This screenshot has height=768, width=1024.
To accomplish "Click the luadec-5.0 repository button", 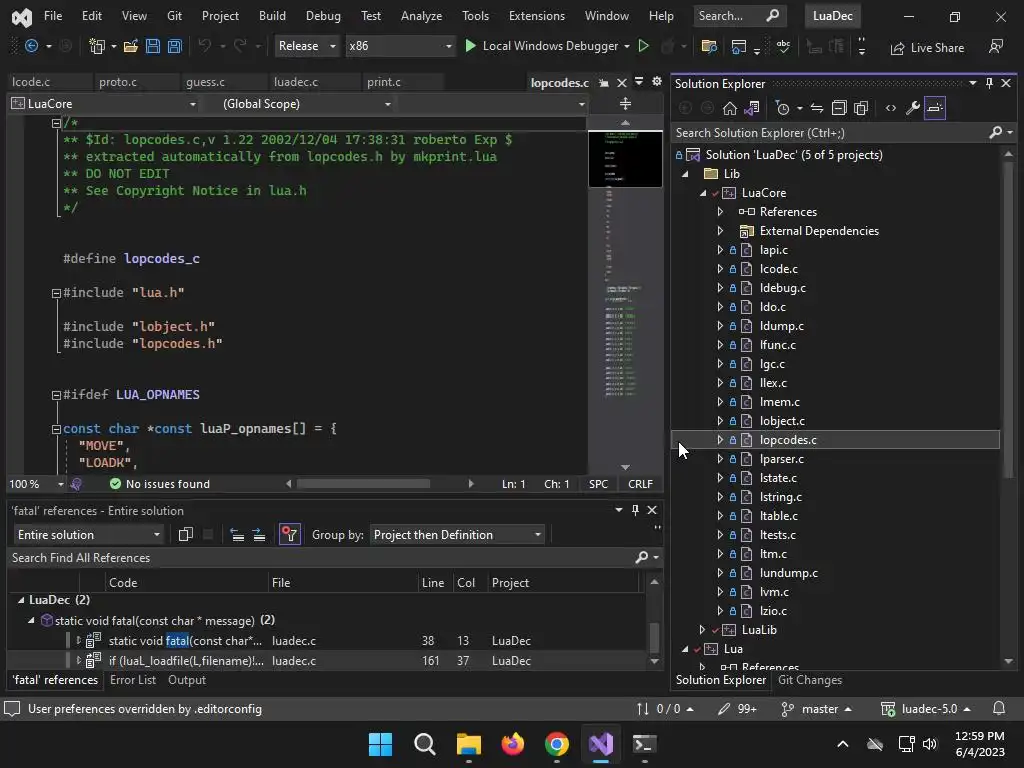I will click(925, 709).
